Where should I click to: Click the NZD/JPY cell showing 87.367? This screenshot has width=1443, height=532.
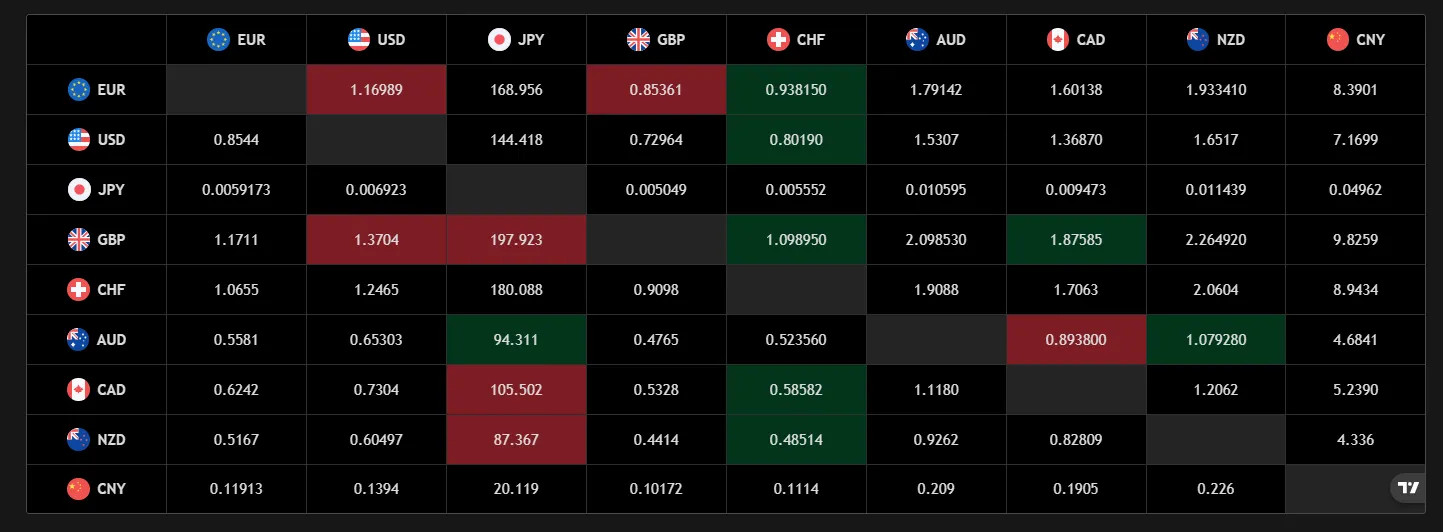516,440
